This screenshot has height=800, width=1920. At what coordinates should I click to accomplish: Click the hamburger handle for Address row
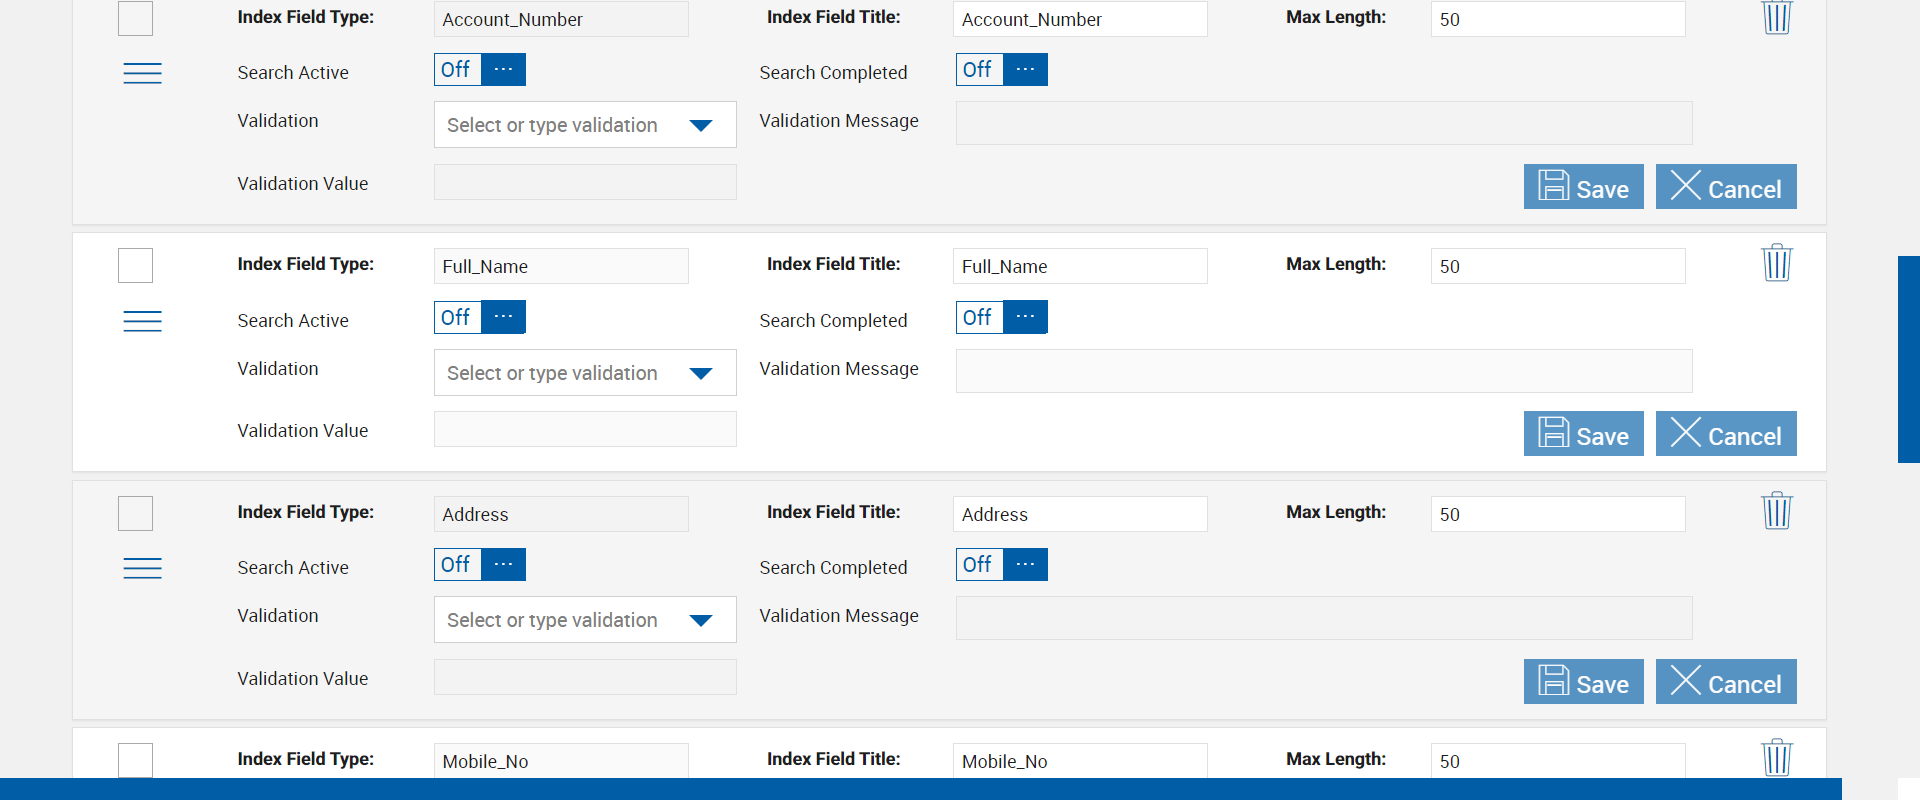tap(142, 568)
